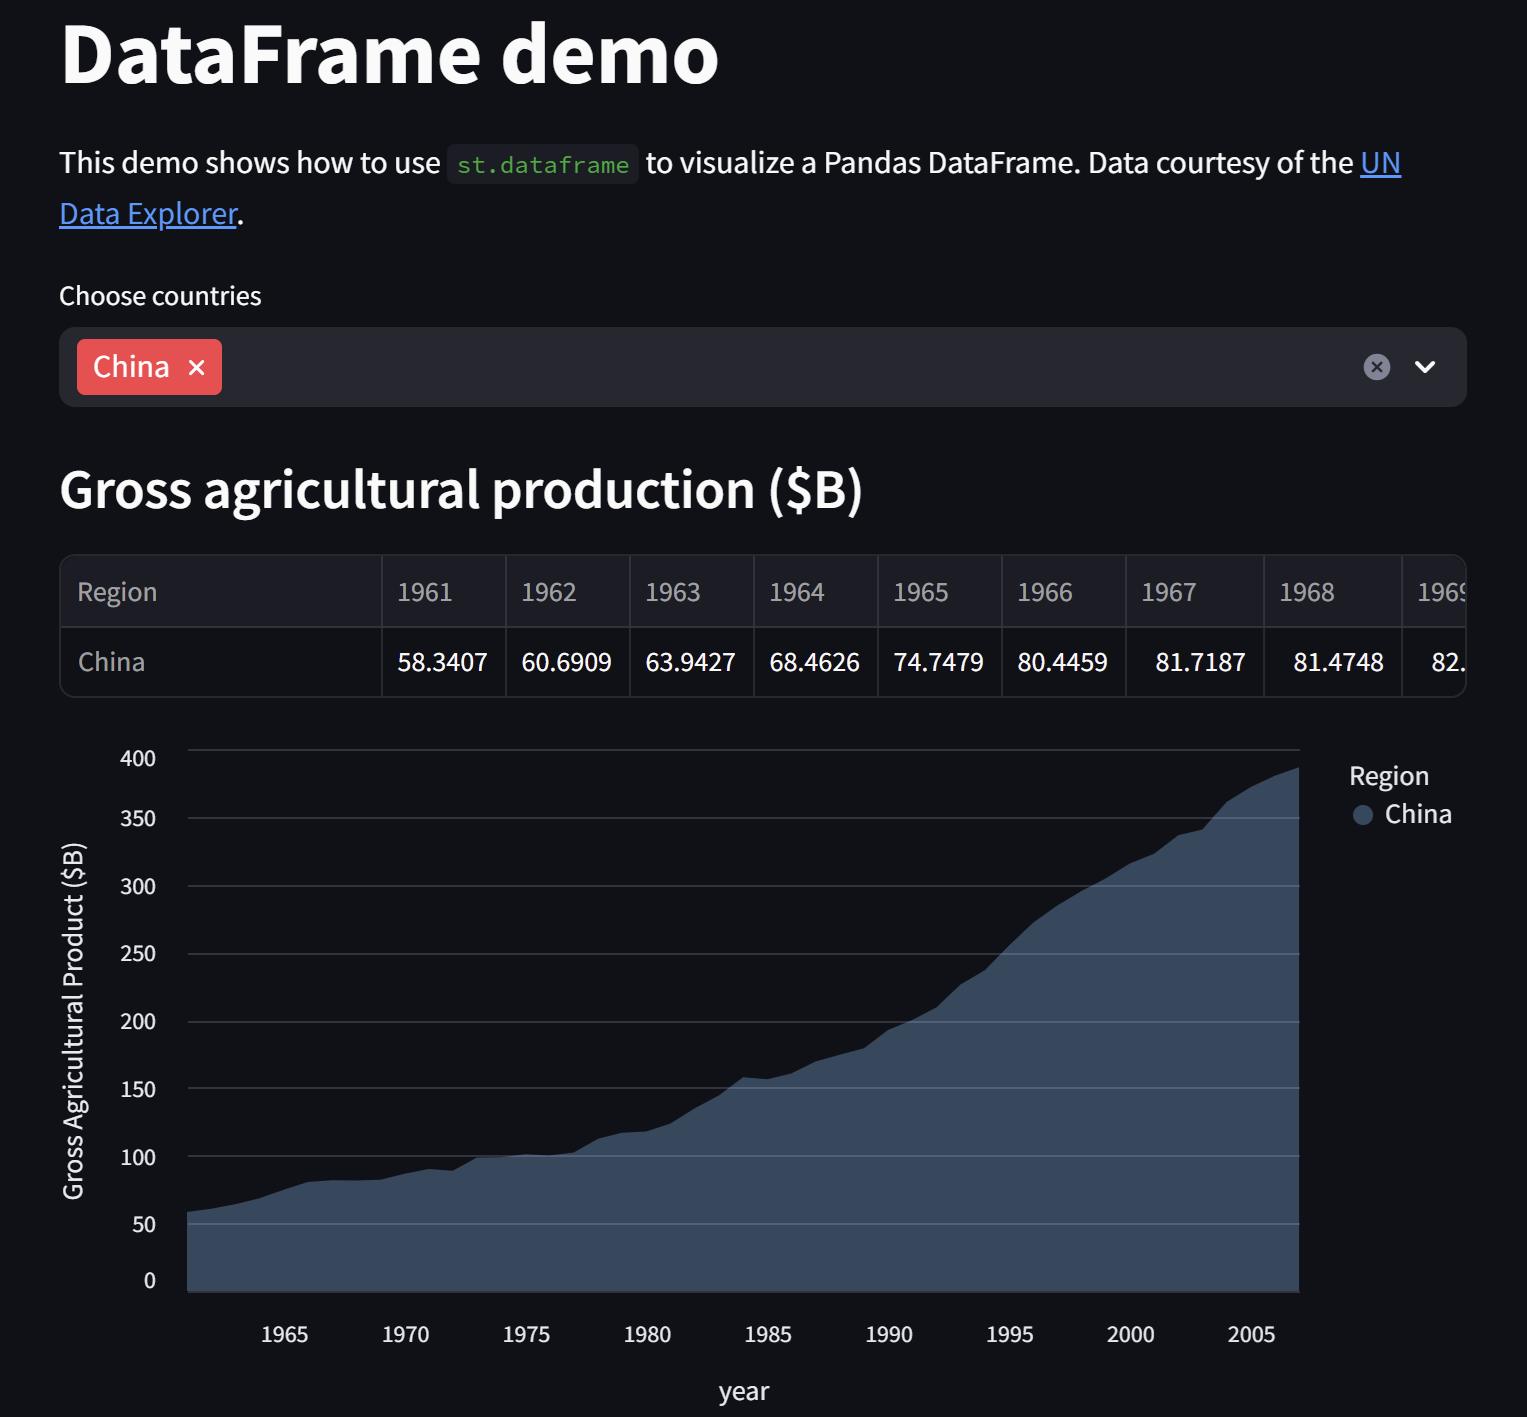This screenshot has height=1417, width=1527.
Task: Click the st.dataframe code snippet
Action: pyautogui.click(x=542, y=165)
